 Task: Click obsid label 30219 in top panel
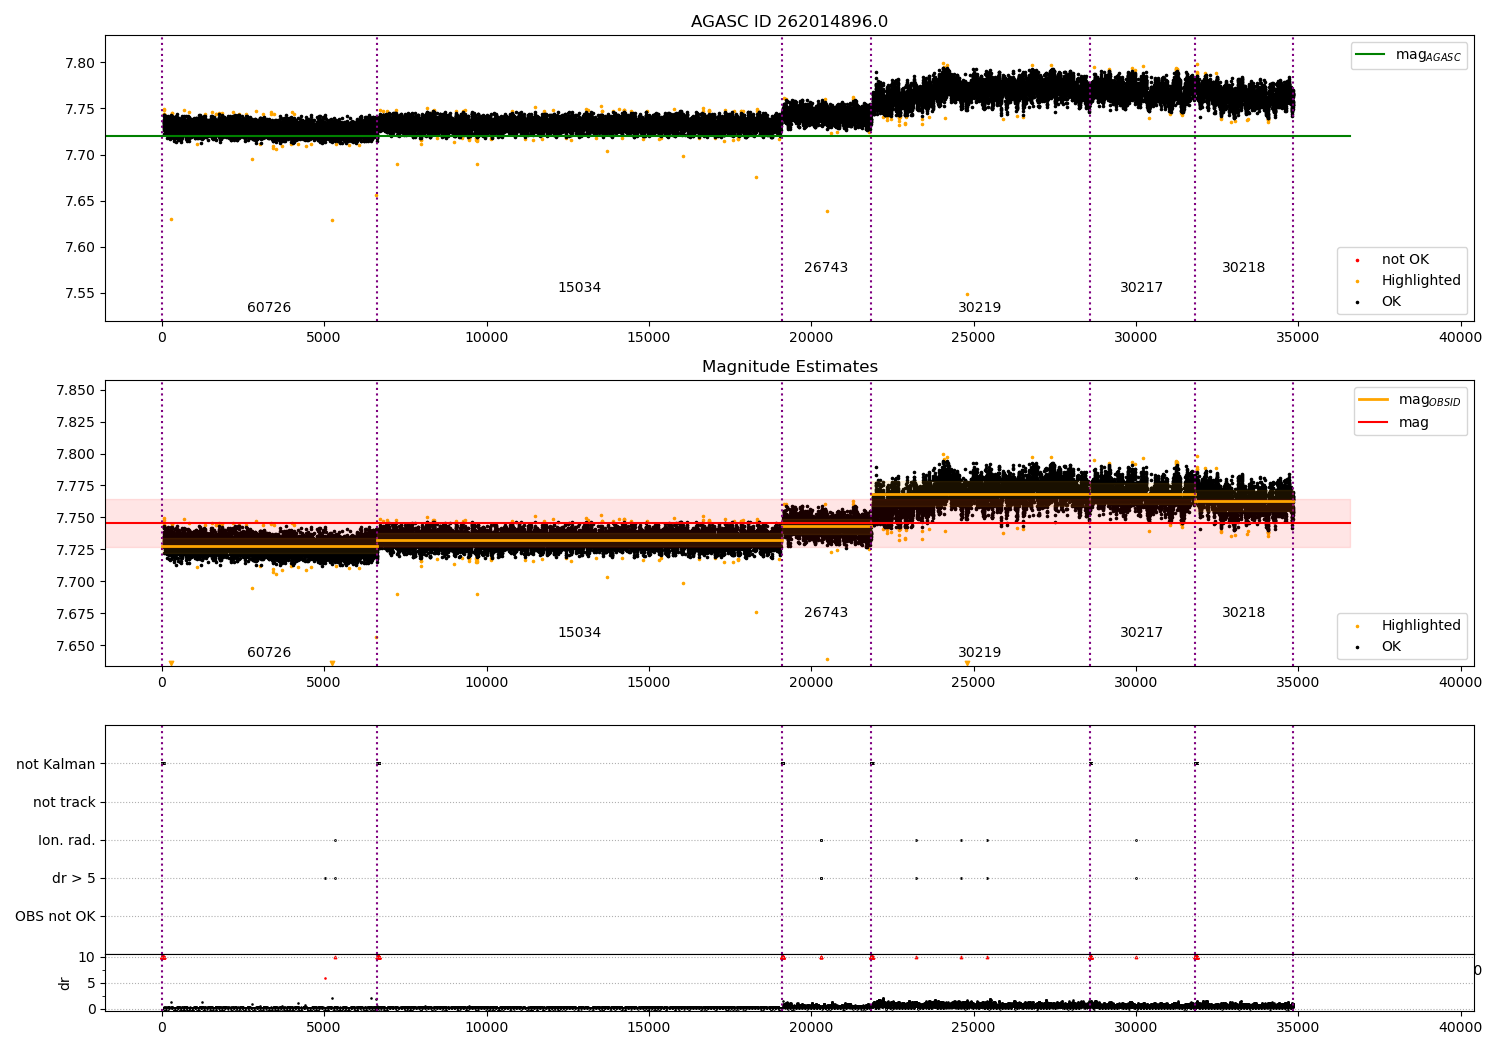pyautogui.click(x=979, y=308)
